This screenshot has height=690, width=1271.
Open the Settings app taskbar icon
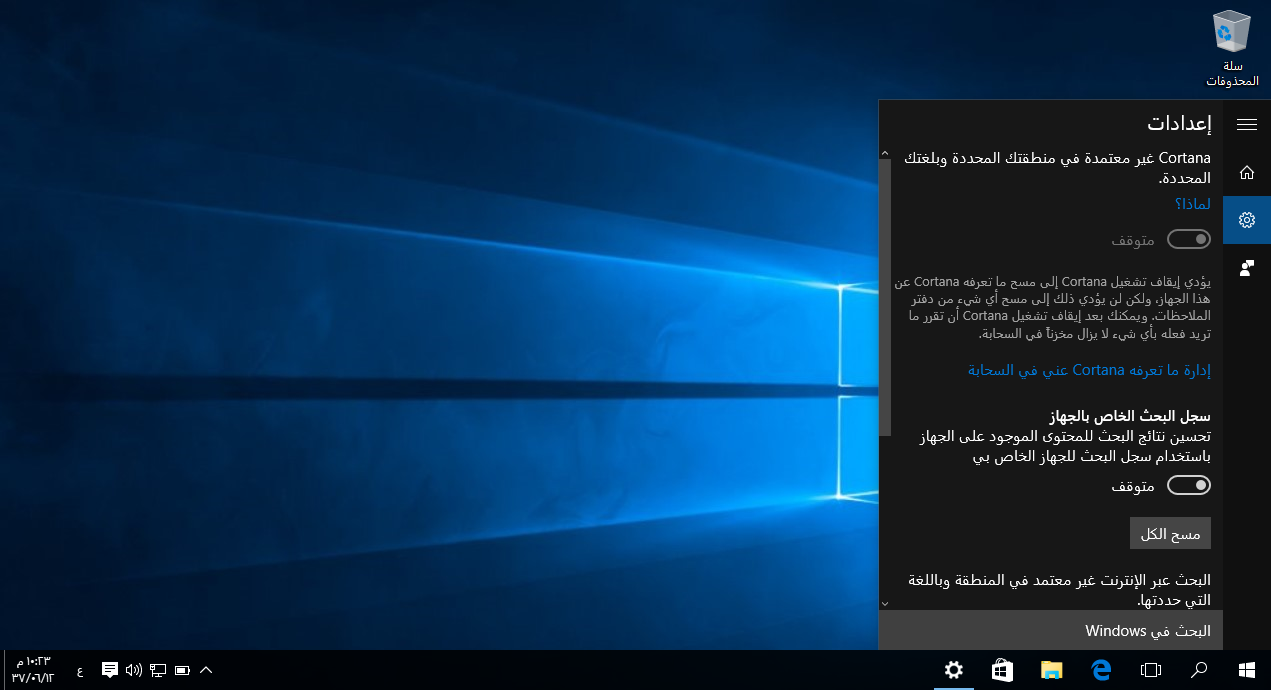click(x=954, y=670)
